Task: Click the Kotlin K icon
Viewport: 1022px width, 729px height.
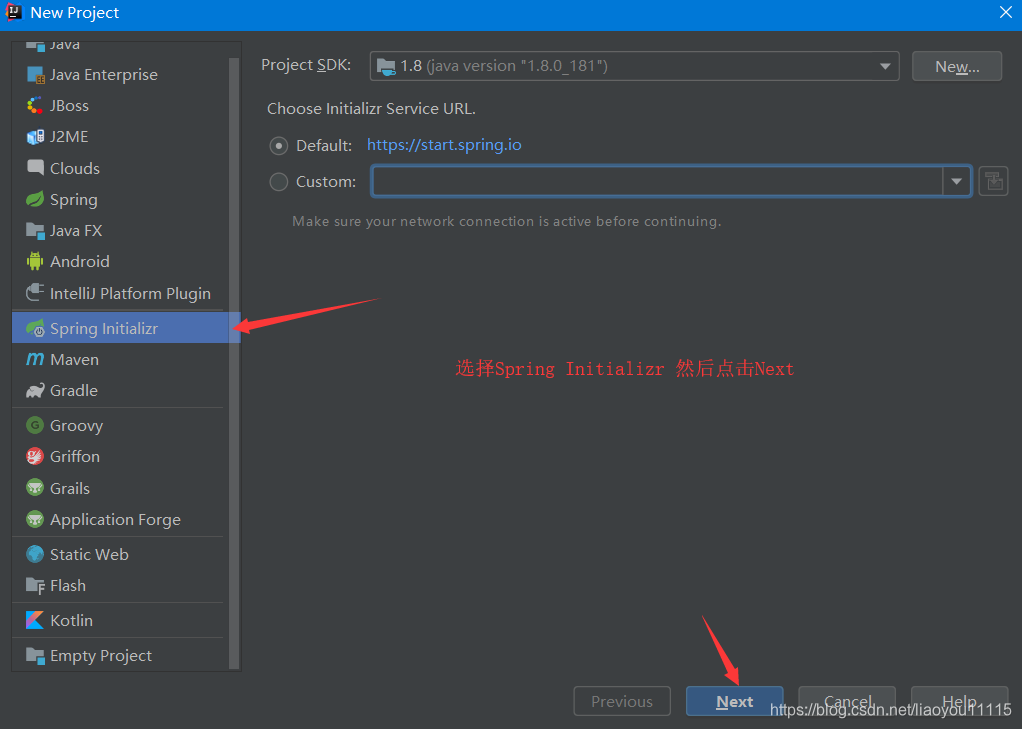Action: pyautogui.click(x=35, y=620)
